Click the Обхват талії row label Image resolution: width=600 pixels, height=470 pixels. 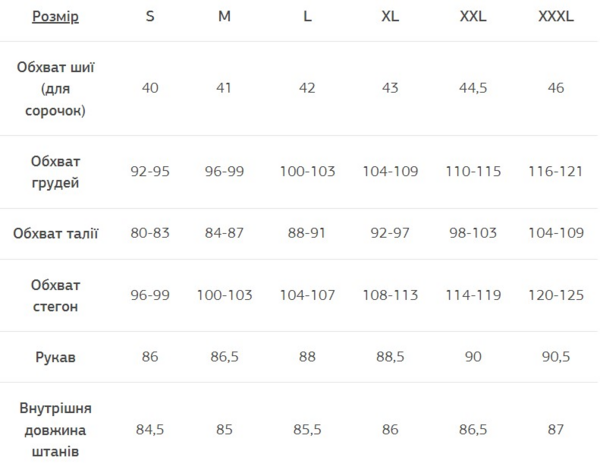click(x=56, y=234)
